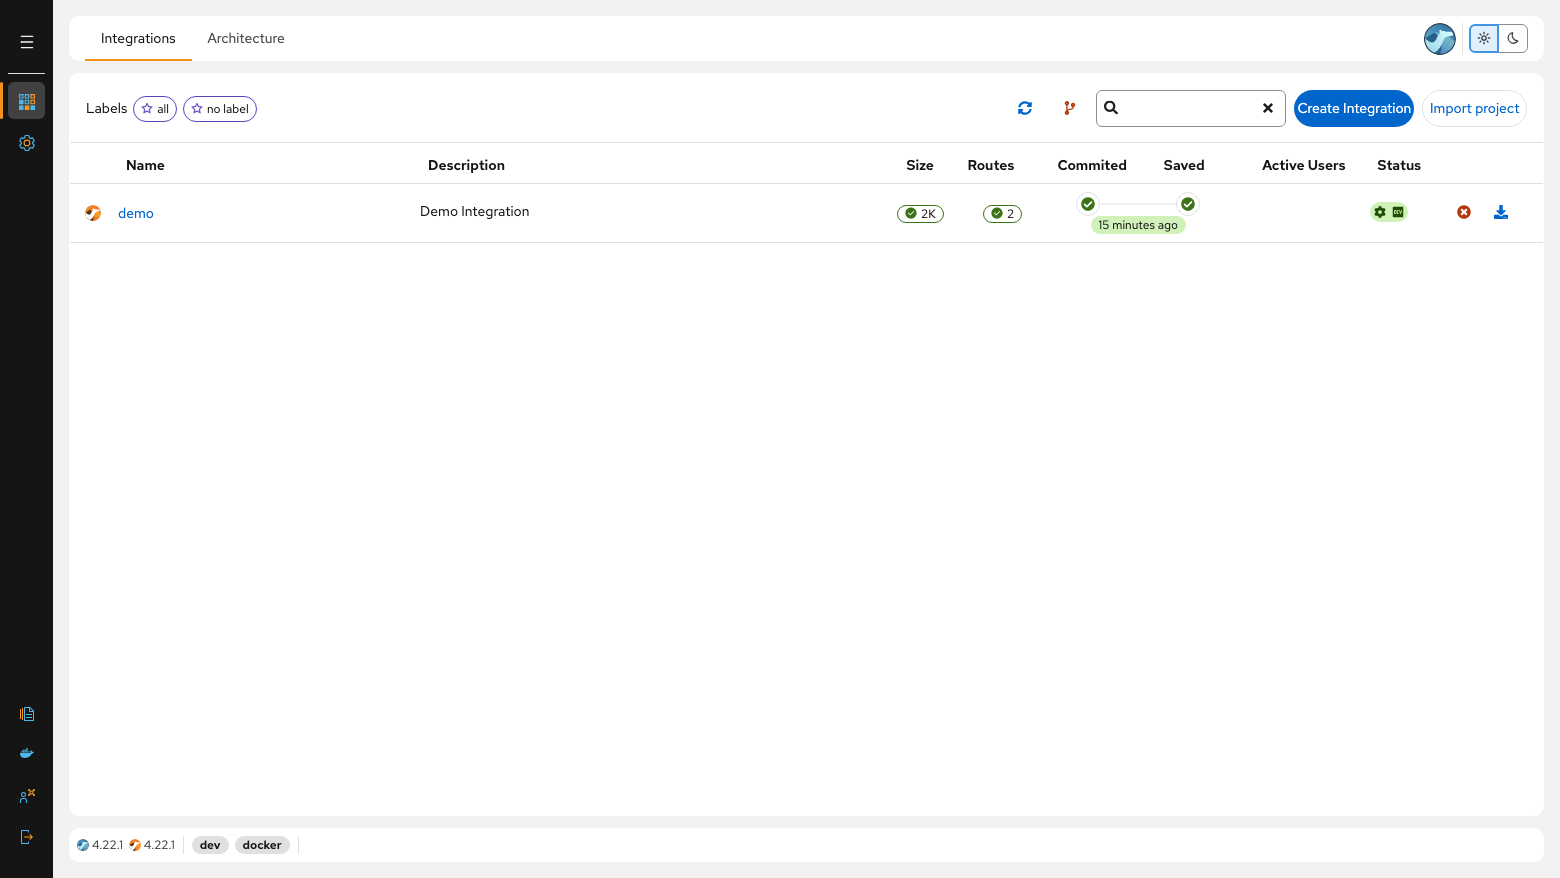Click the Import project button
This screenshot has height=878, width=1560.
[1474, 108]
